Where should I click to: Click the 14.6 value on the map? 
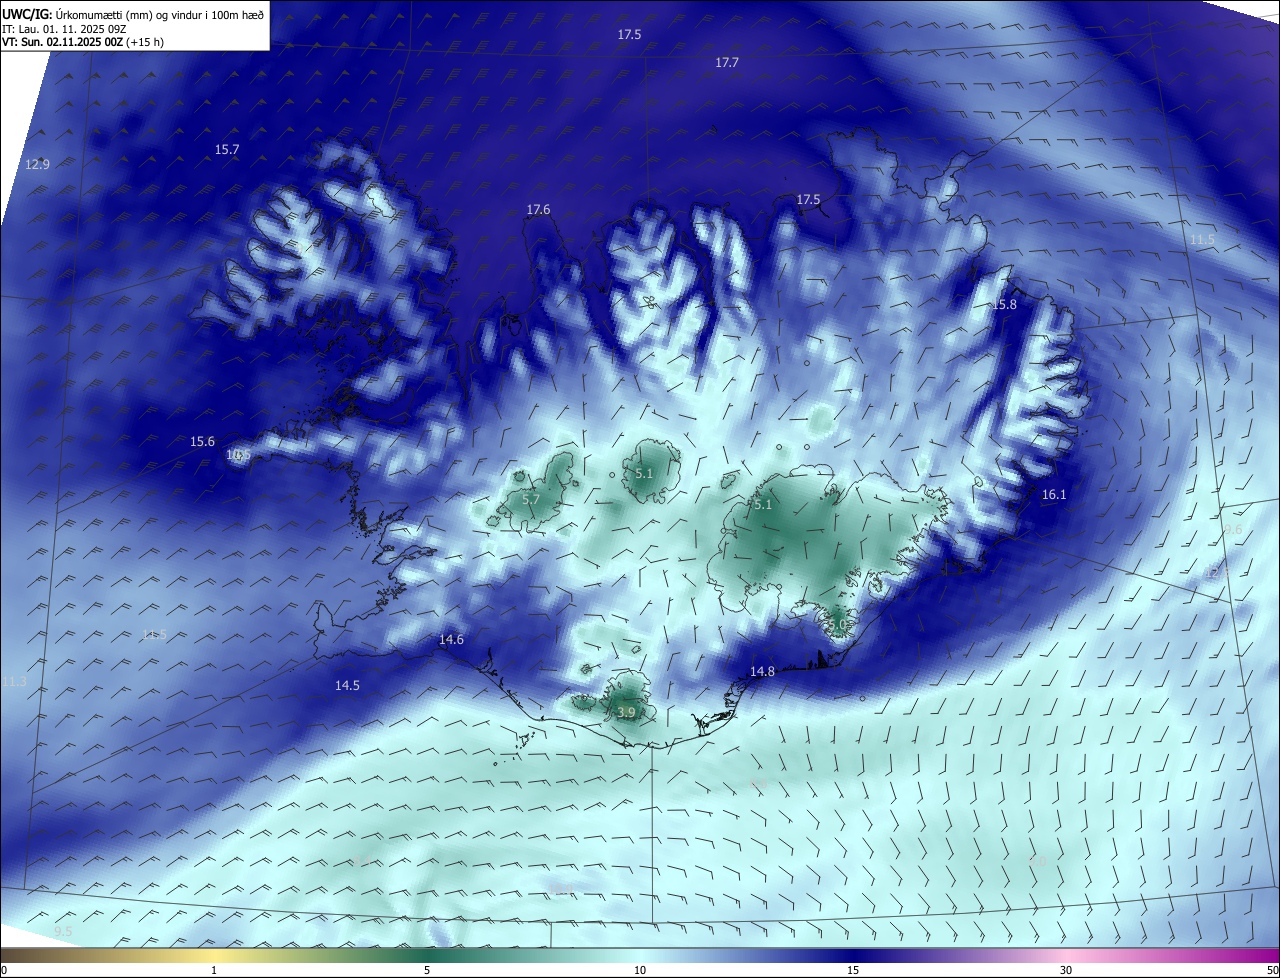coord(451,639)
